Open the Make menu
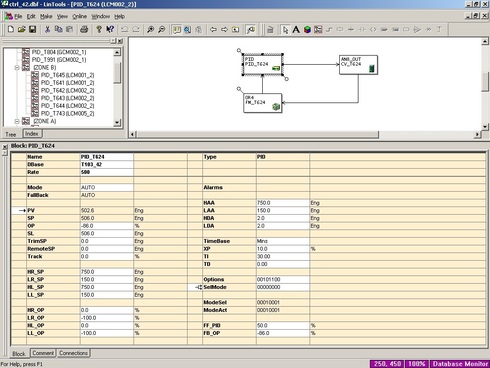The height and width of the screenshot is (368, 490). (x=46, y=16)
